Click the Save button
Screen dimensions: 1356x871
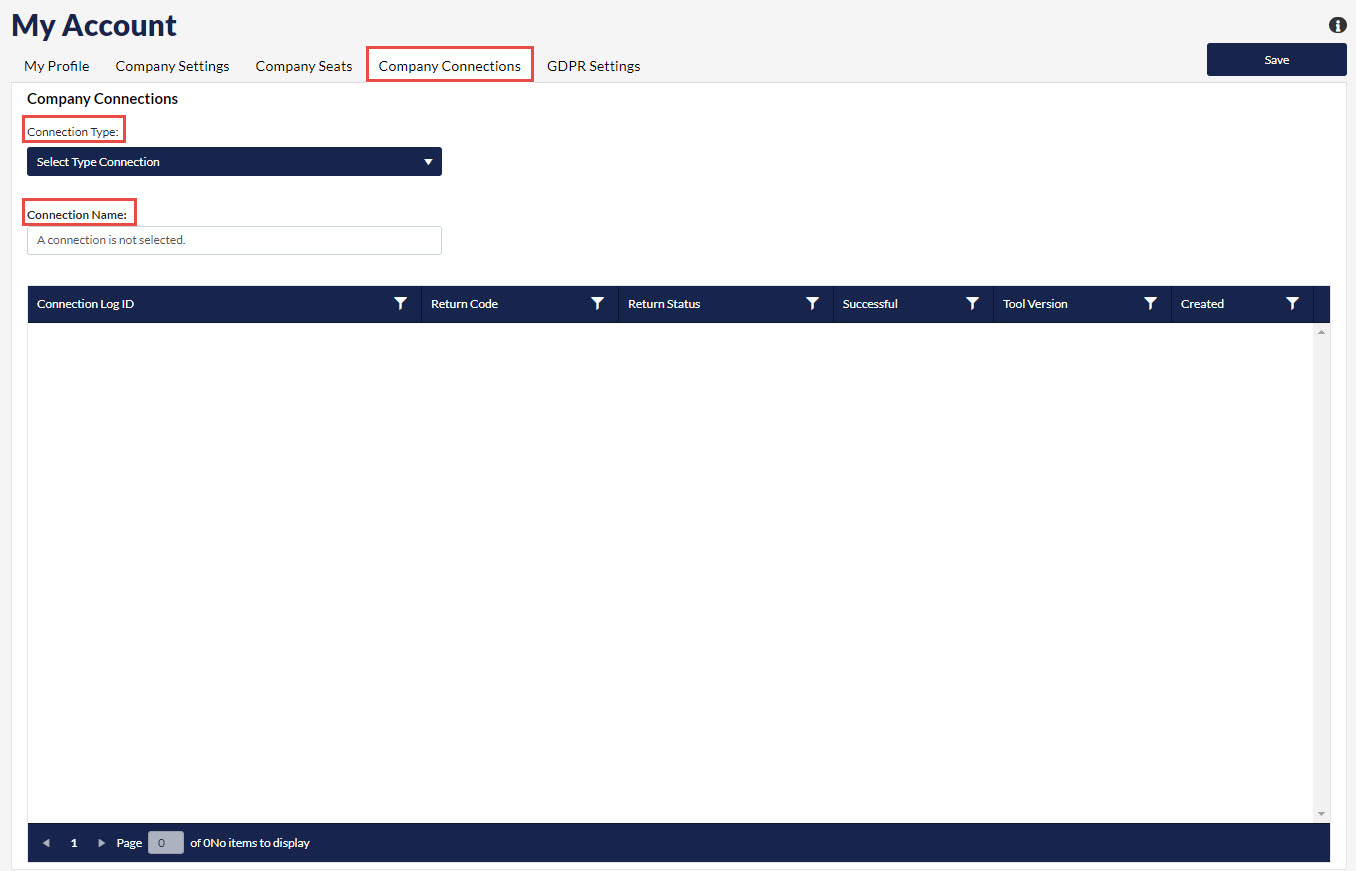pos(1276,60)
